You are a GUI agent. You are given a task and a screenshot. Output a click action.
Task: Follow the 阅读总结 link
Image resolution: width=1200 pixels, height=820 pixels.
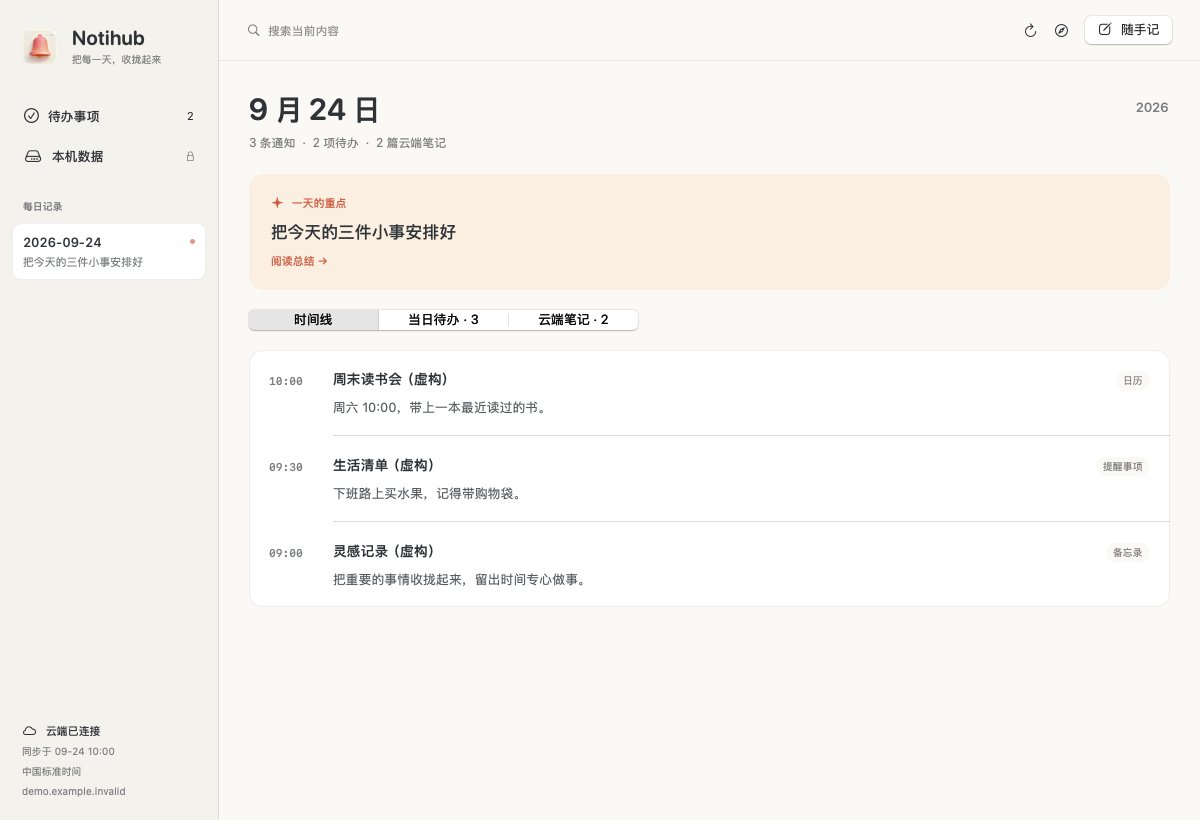click(x=299, y=261)
